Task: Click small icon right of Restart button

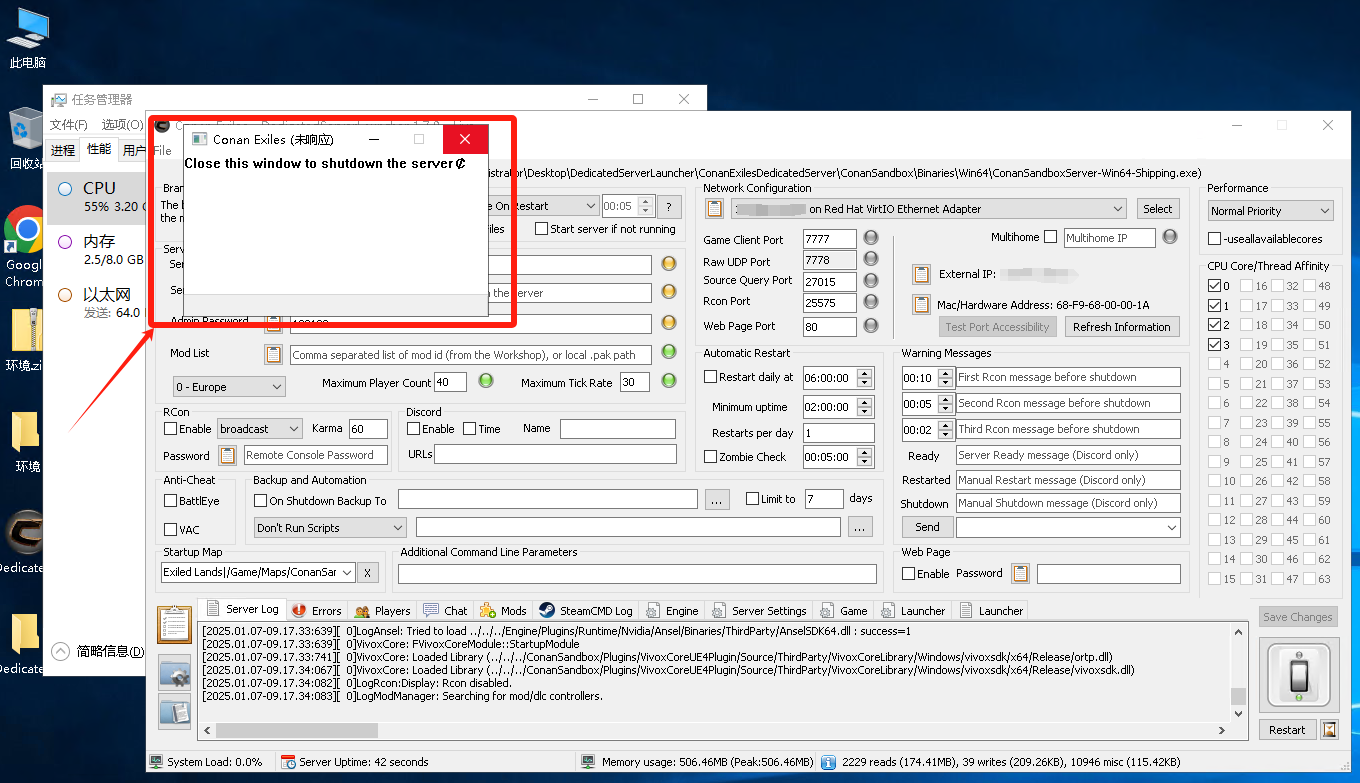Action: point(1329,729)
